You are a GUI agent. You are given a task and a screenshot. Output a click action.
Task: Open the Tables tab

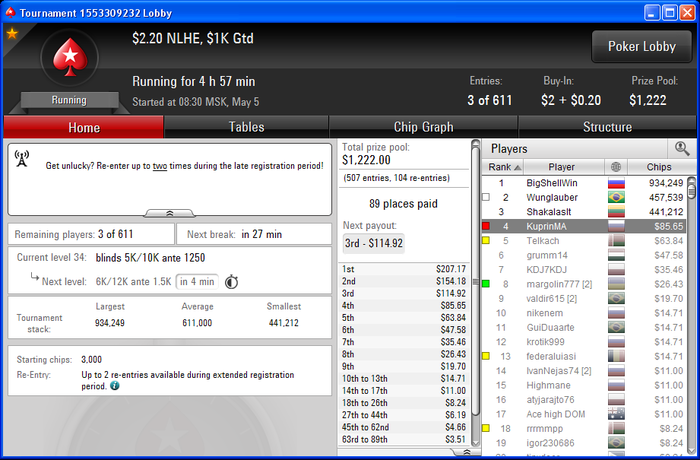[246, 127]
